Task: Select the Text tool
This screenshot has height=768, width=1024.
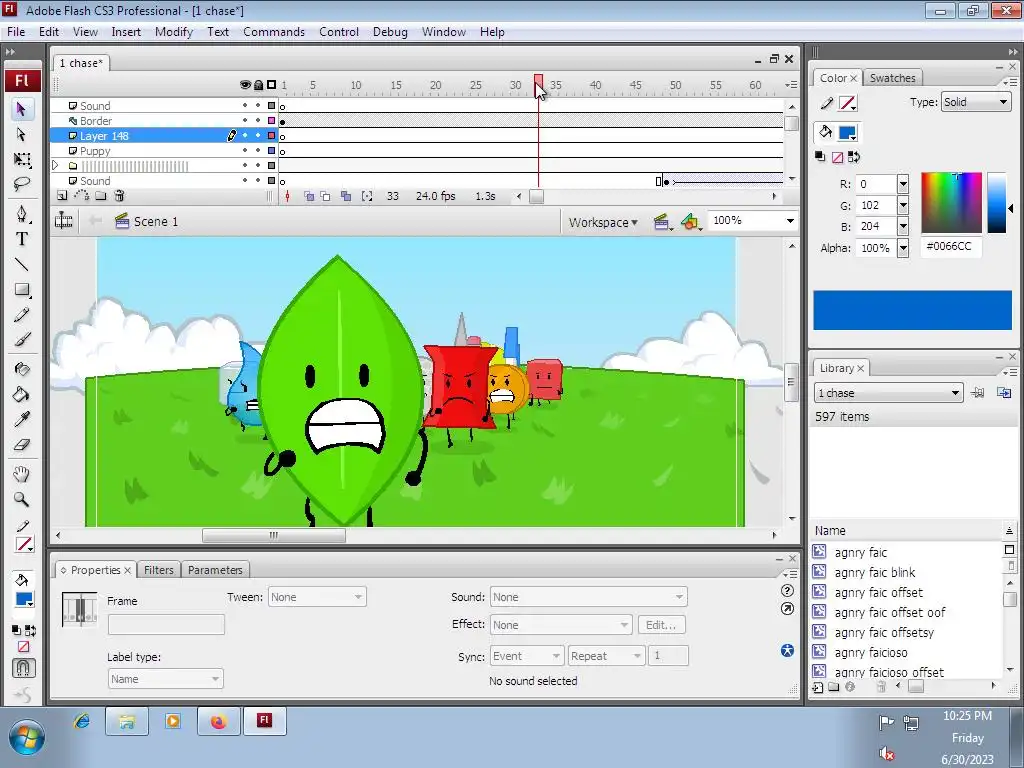Action: [22, 239]
